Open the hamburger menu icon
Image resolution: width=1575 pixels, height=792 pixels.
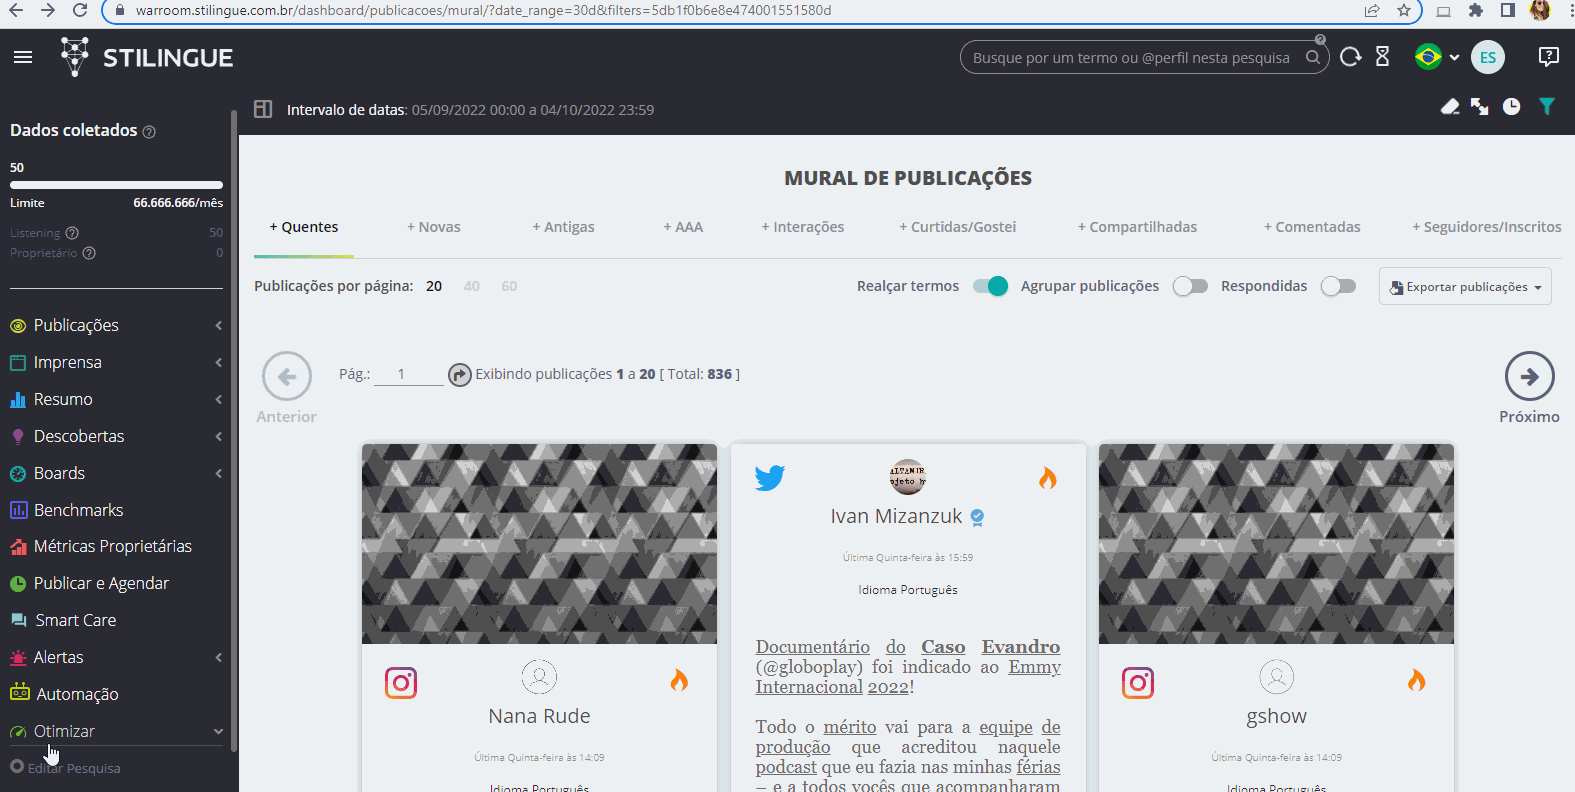click(x=23, y=57)
